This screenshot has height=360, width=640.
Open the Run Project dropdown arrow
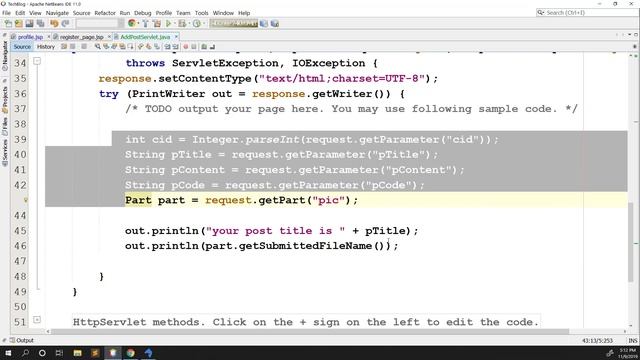pyautogui.click(x=174, y=24)
